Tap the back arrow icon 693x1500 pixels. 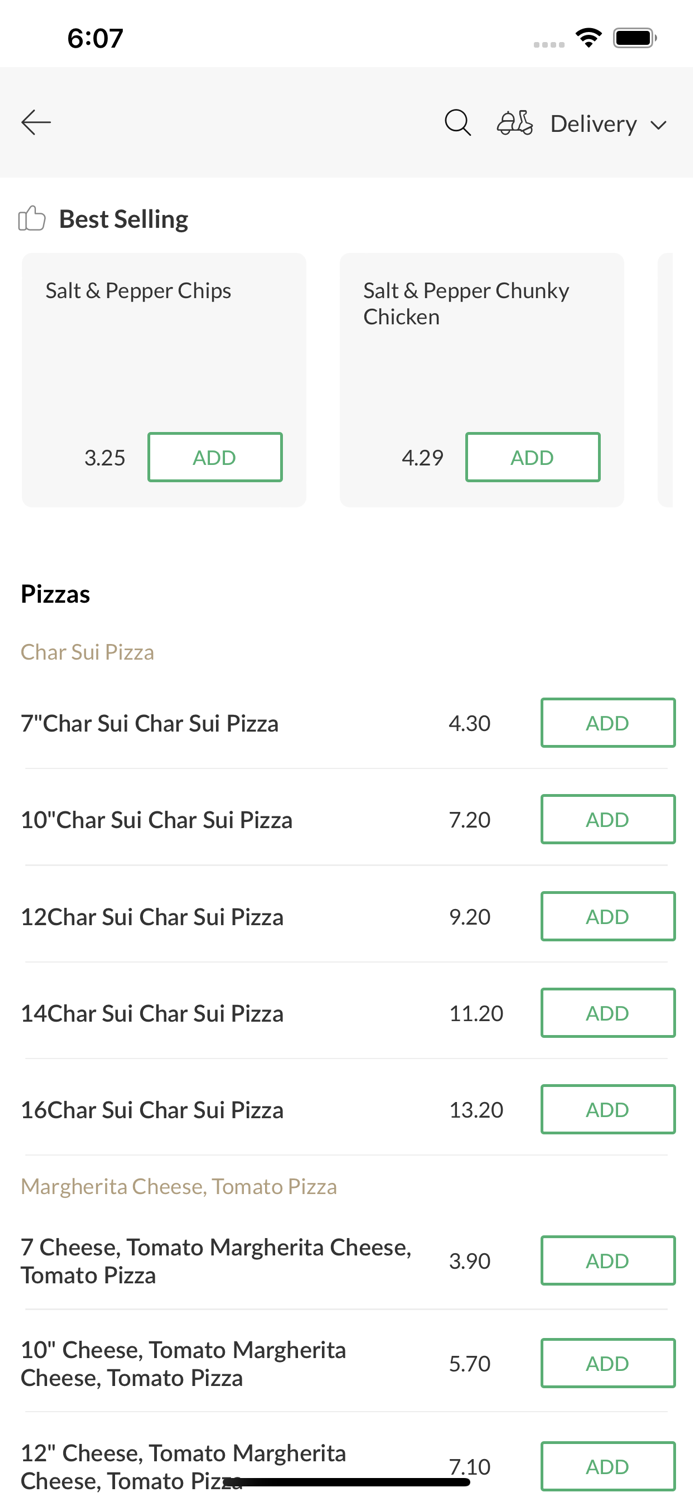click(x=36, y=122)
